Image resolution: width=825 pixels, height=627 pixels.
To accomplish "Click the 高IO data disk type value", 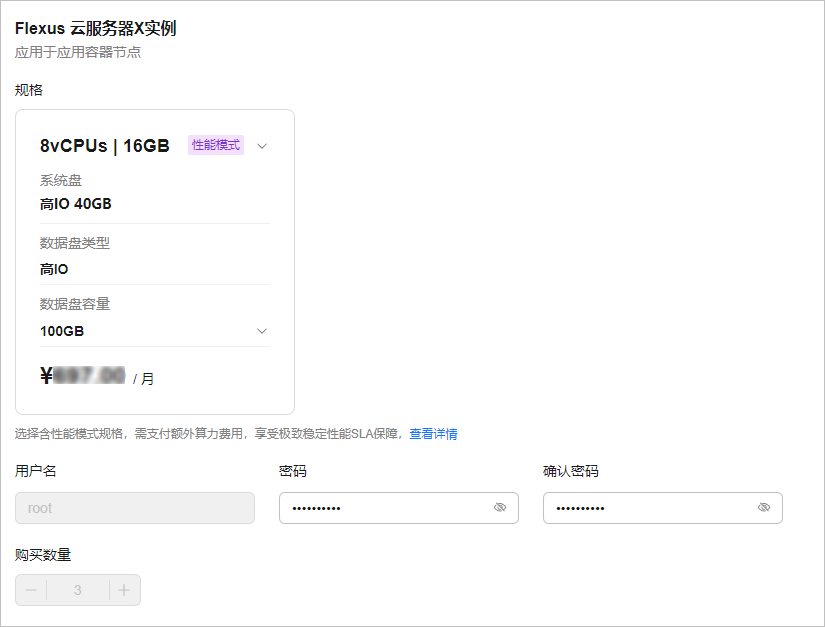I will click(x=54, y=269).
